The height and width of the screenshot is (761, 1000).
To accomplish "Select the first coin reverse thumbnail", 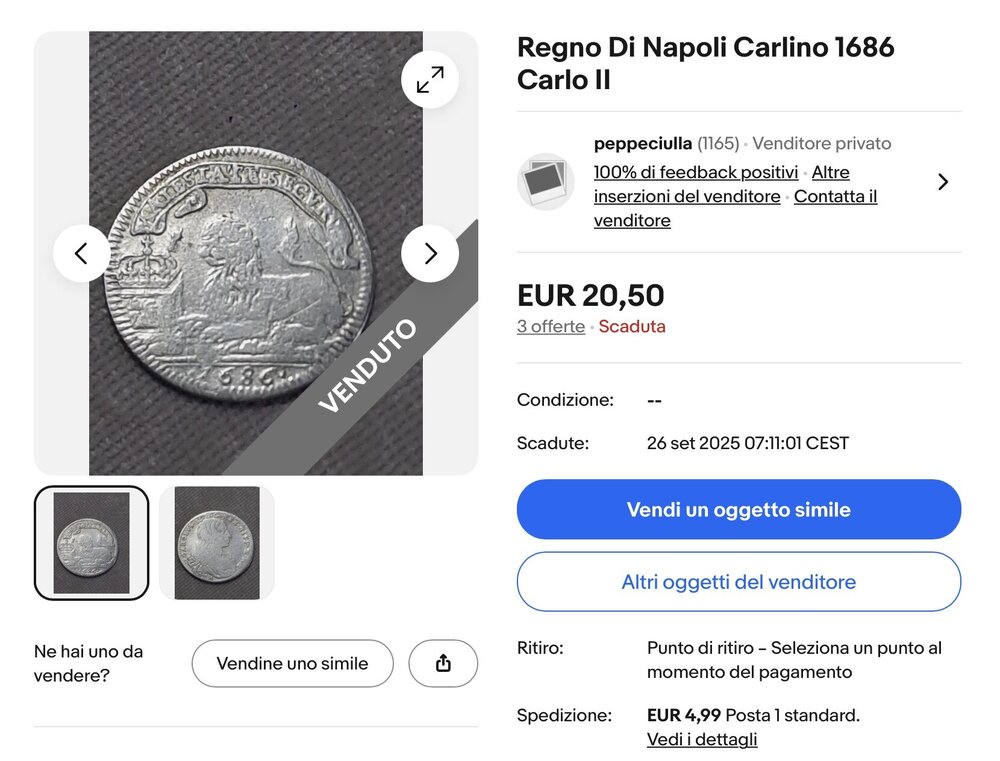I will click(91, 543).
